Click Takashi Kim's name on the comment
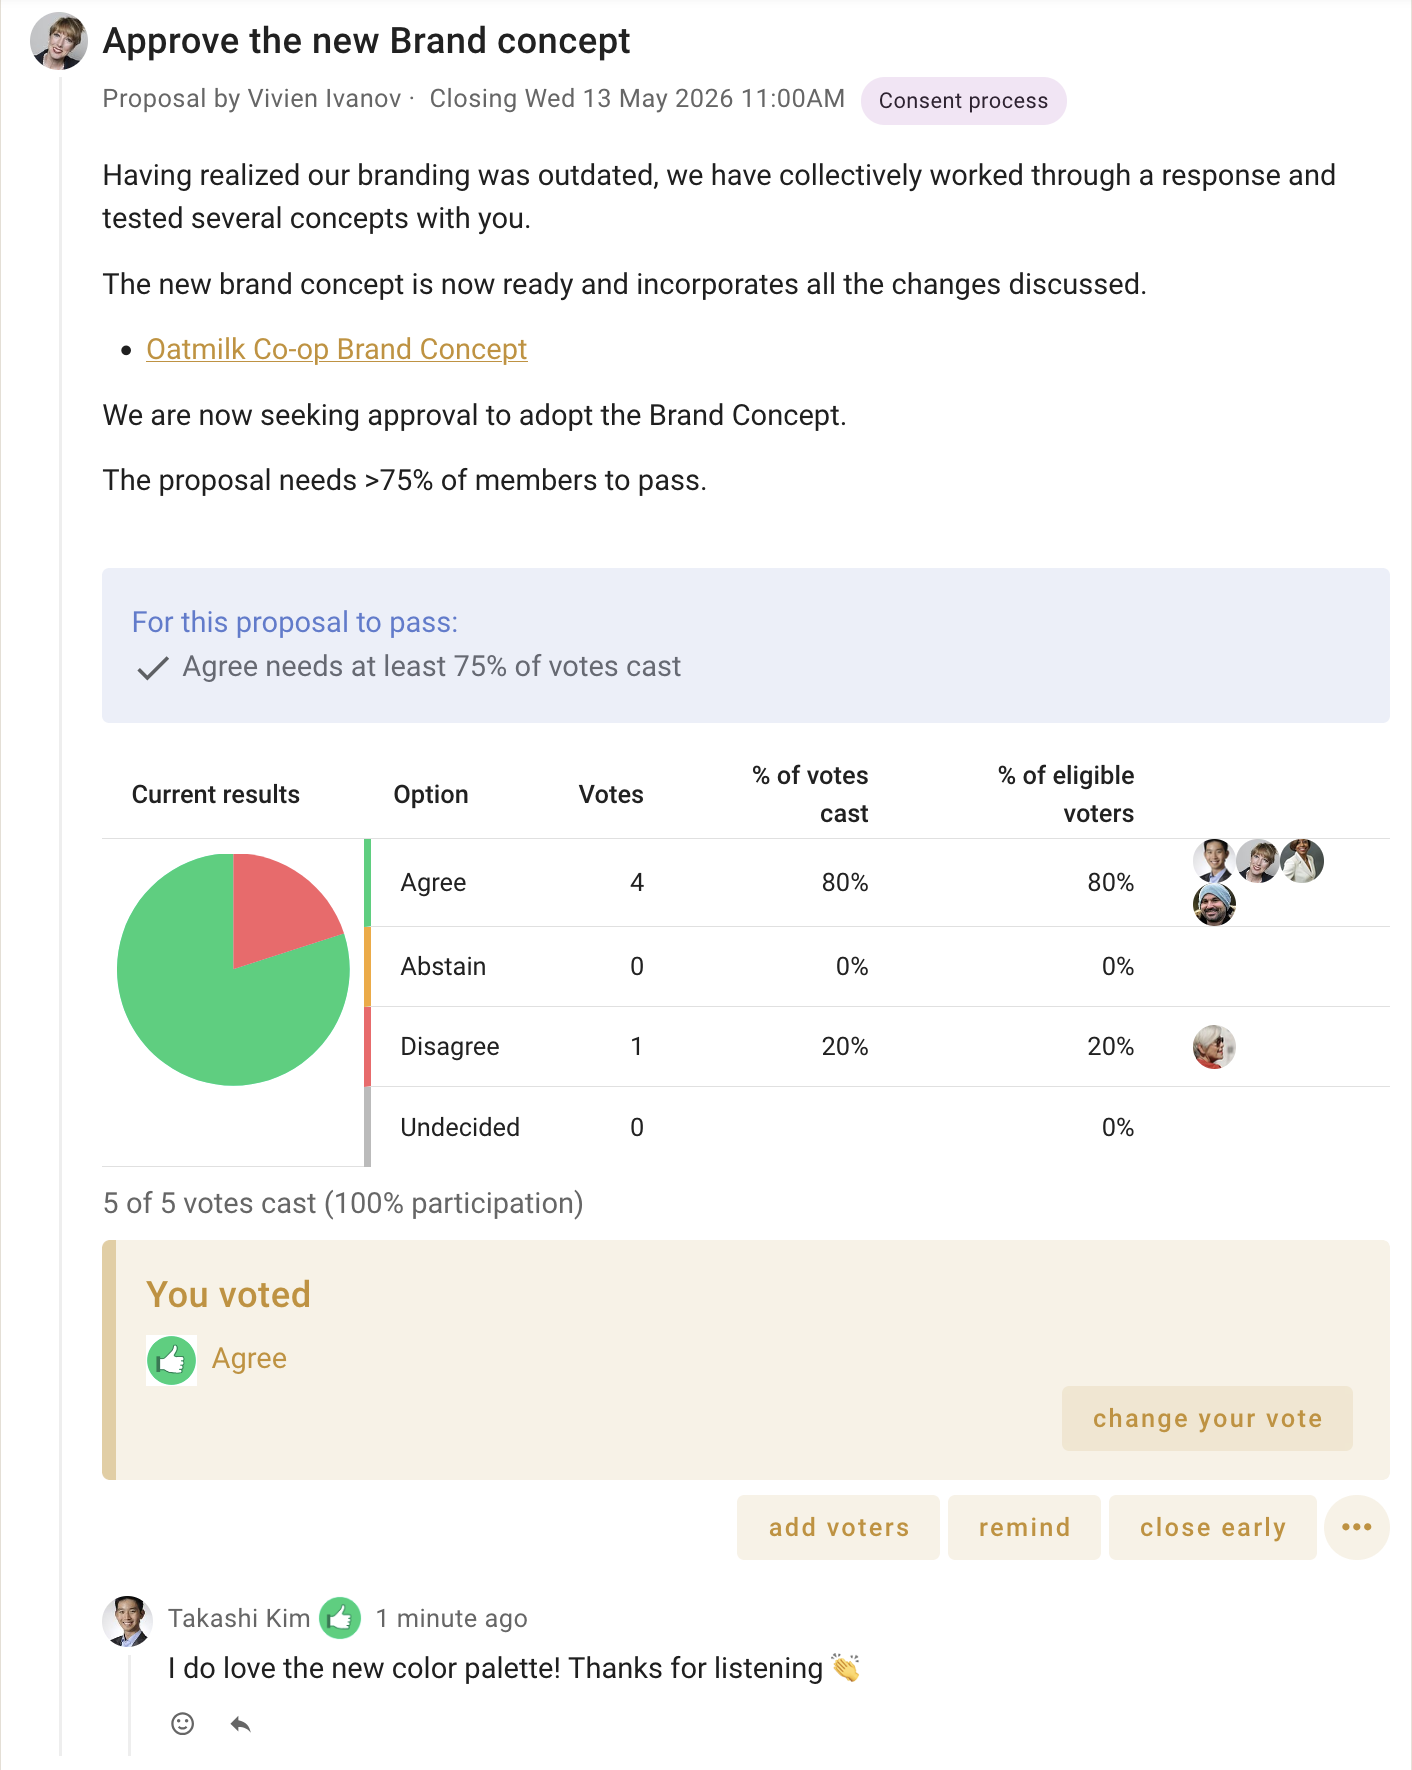Screen dimensions: 1412x1770 239,1618
